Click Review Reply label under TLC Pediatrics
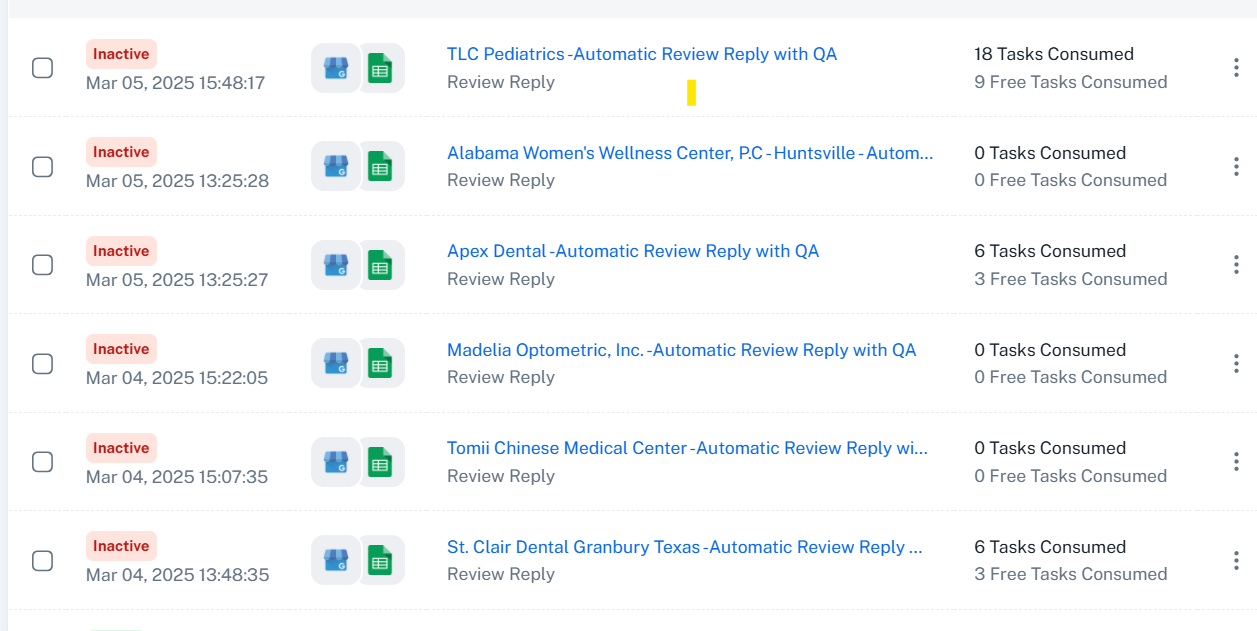1257x631 pixels. tap(501, 82)
